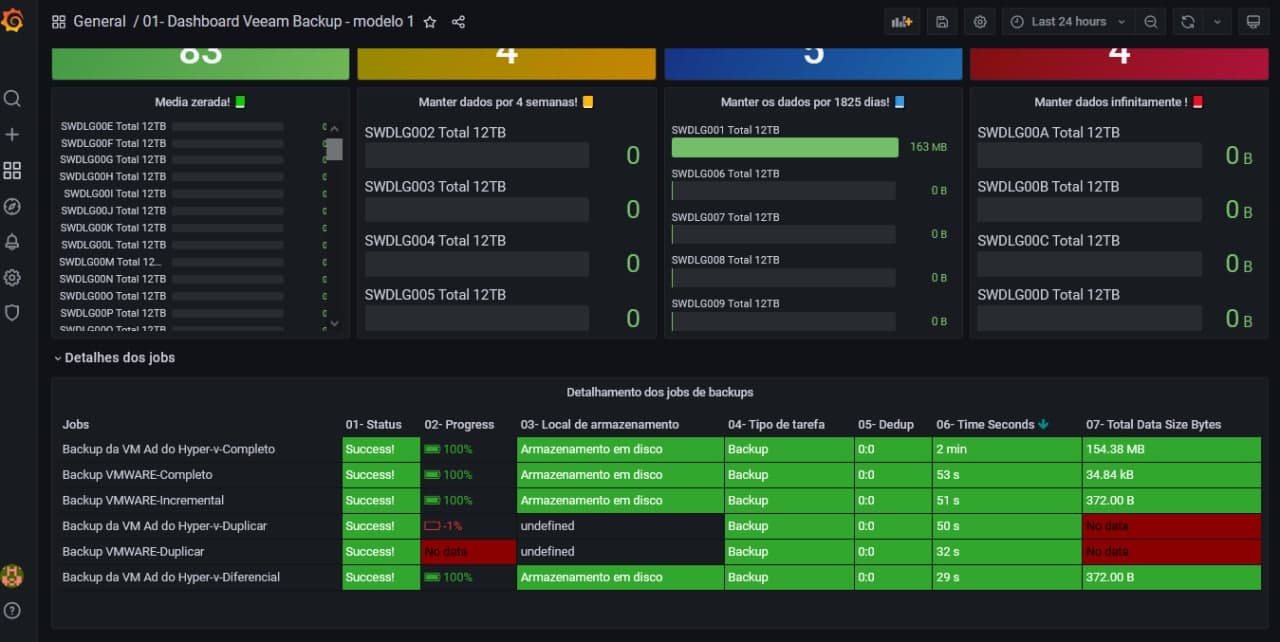Open the user avatar profile
This screenshot has height=642, width=1280.
pos(12,576)
